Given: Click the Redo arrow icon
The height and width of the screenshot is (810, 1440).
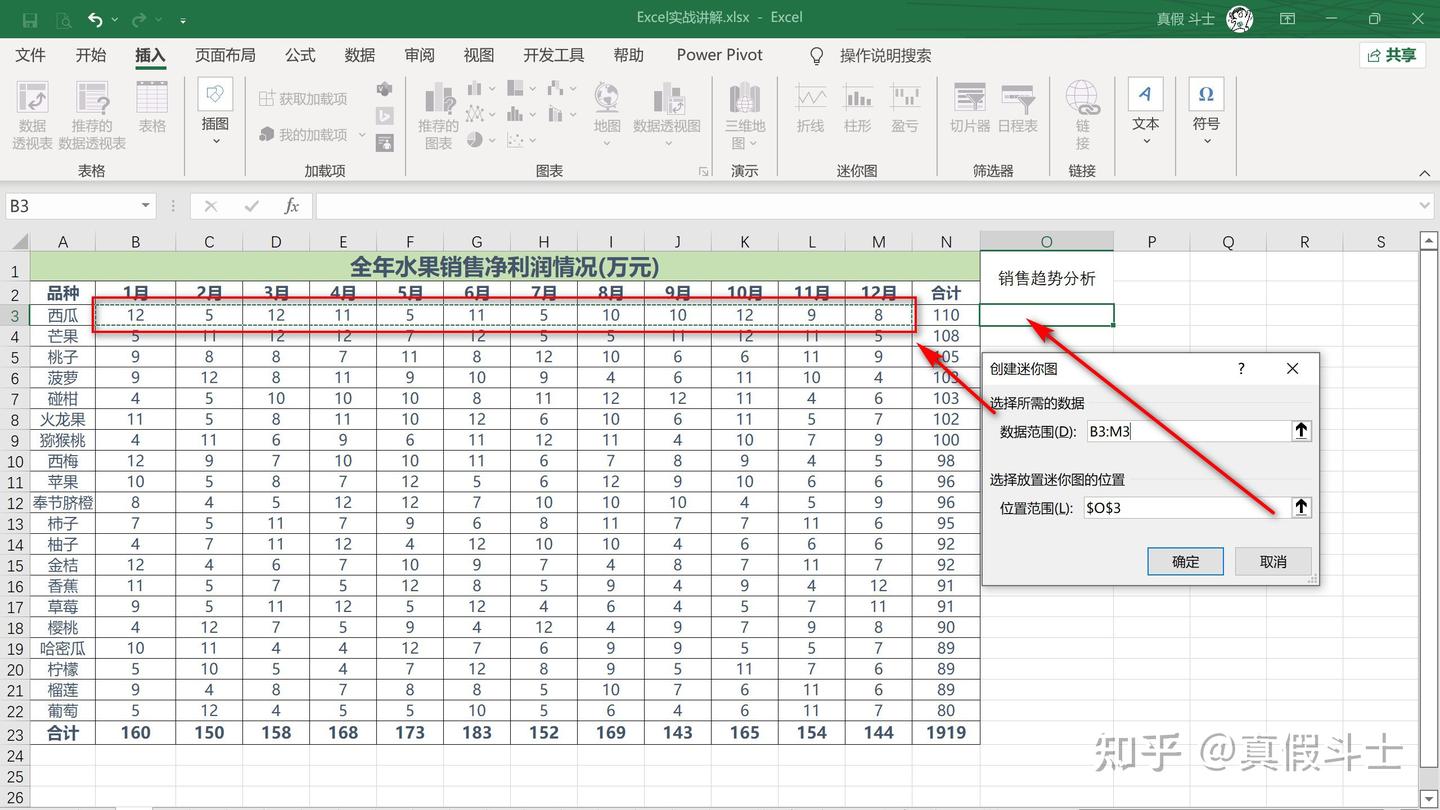Looking at the screenshot, I should point(140,19).
